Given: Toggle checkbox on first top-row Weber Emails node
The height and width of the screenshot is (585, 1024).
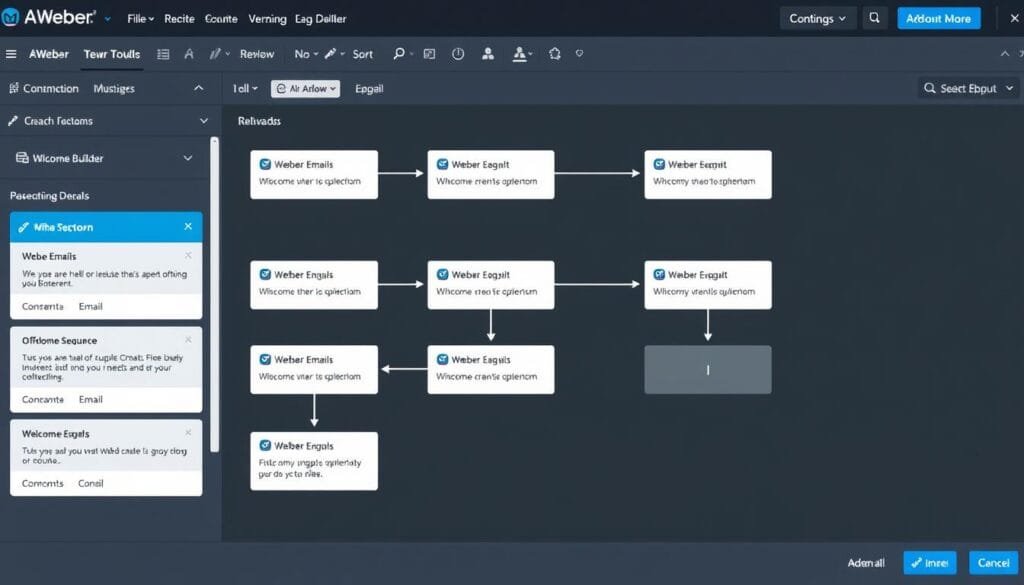Looking at the screenshot, I should tap(265, 164).
